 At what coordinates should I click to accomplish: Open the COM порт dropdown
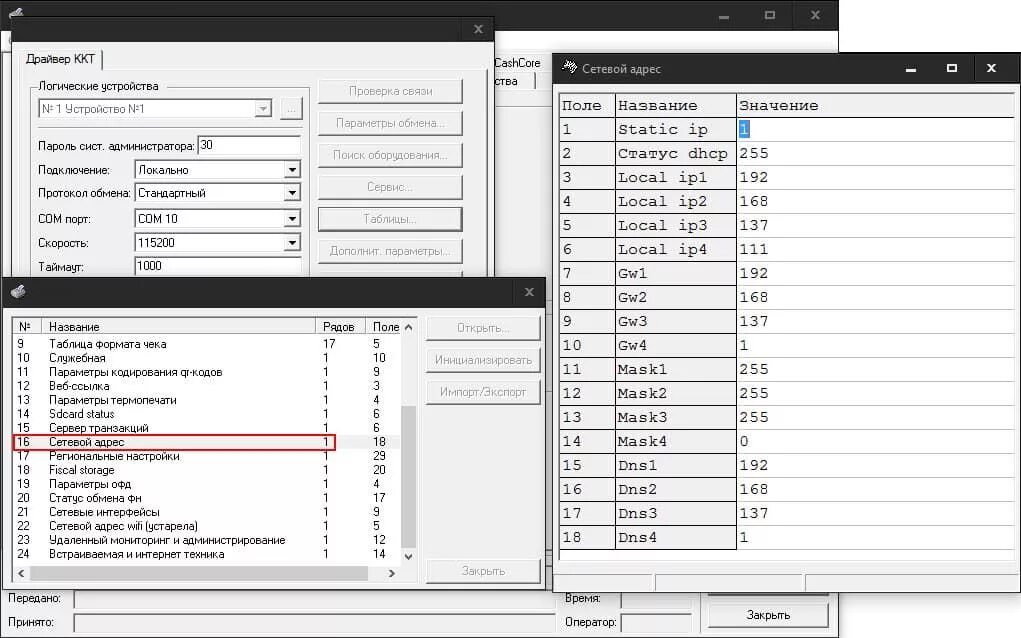(292, 219)
